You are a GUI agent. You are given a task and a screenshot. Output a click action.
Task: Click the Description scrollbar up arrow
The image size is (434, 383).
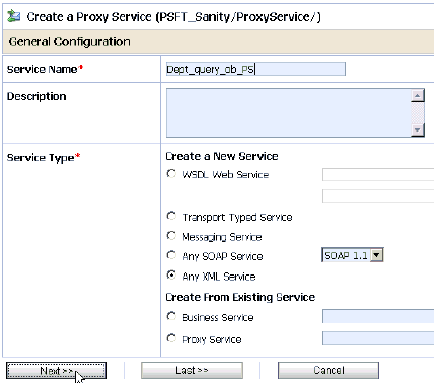pyautogui.click(x=418, y=96)
